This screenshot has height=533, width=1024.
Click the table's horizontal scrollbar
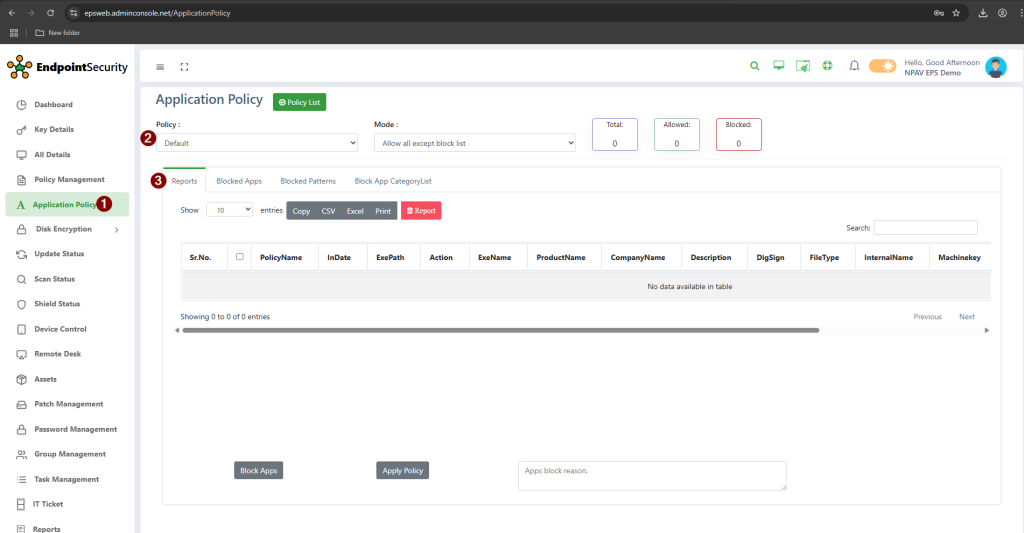click(500, 330)
